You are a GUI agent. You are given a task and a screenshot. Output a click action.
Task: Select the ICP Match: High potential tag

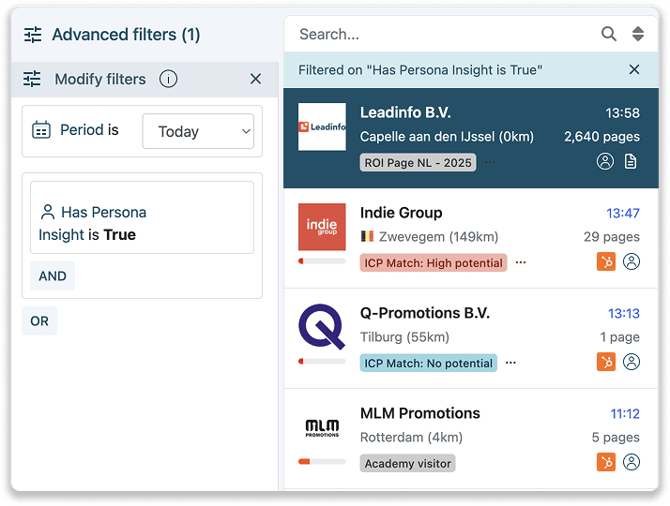click(433, 263)
